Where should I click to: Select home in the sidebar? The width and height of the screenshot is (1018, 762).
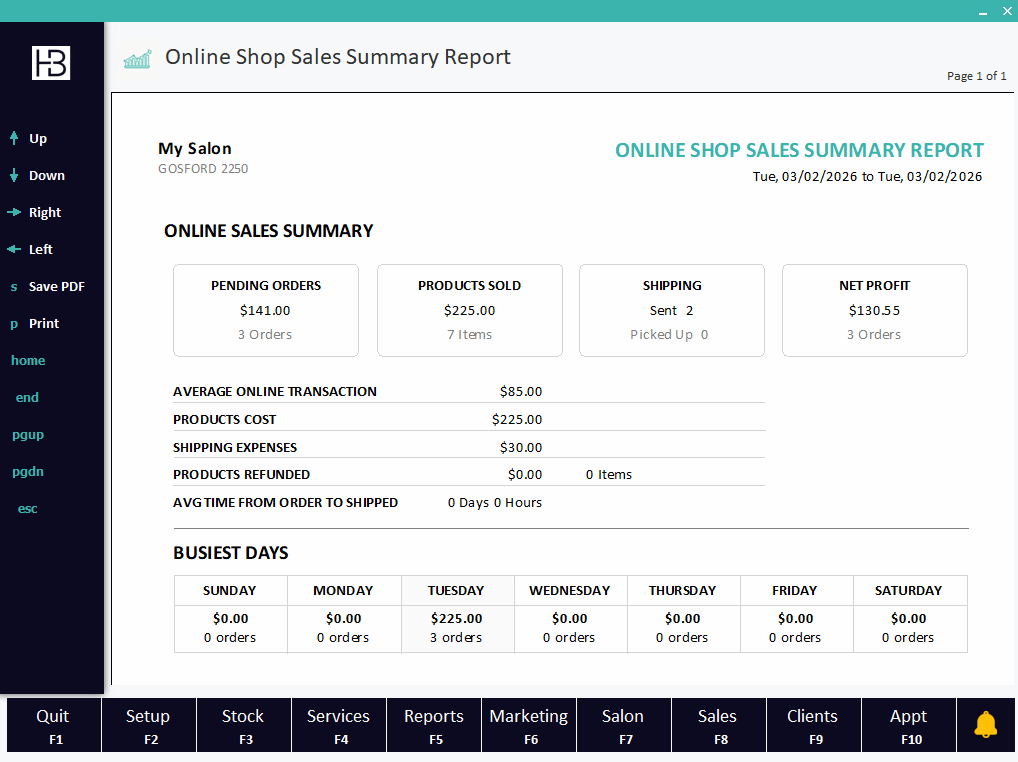click(28, 360)
